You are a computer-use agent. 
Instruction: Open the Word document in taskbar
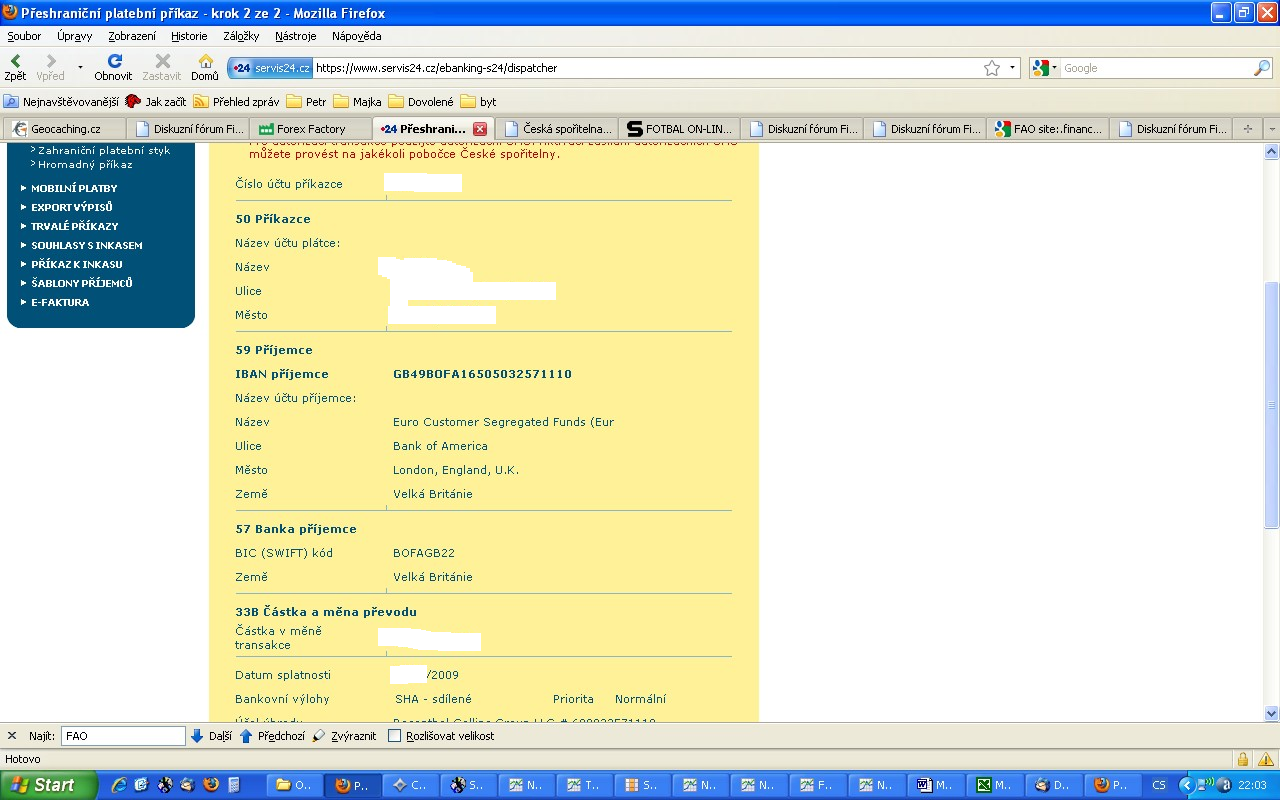937,785
